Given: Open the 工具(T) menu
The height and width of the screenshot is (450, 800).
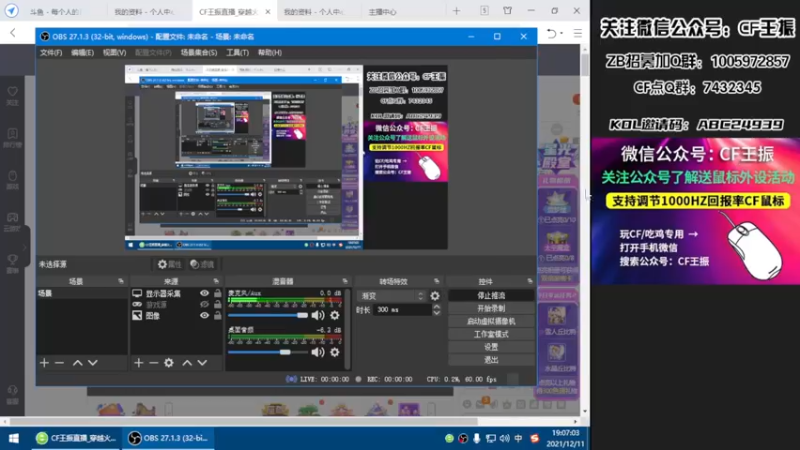Looking at the screenshot, I should (x=237, y=53).
